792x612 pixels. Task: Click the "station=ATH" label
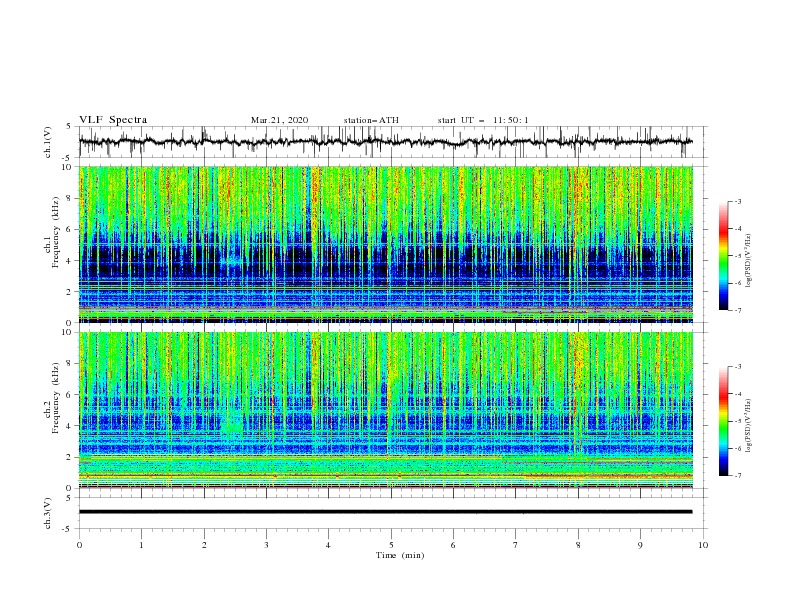(371, 120)
